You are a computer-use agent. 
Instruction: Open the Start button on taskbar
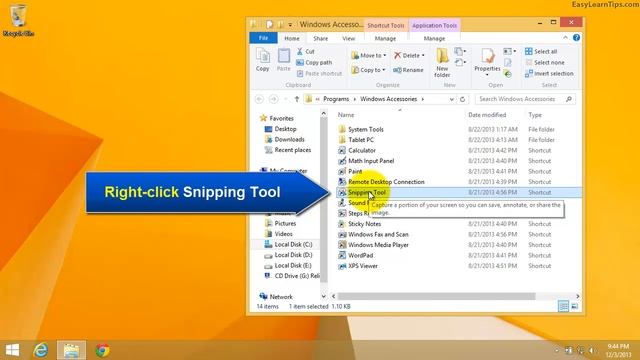[12, 350]
